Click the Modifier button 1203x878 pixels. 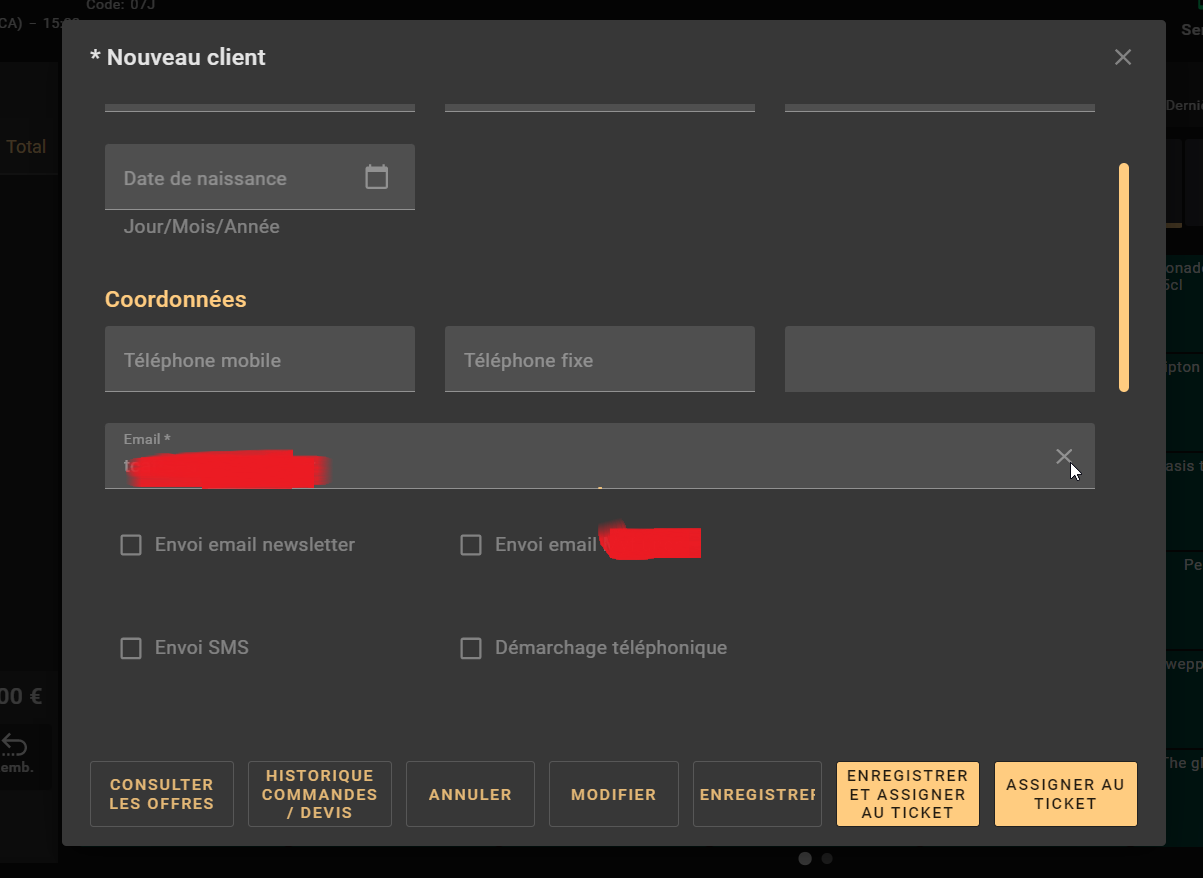click(614, 794)
